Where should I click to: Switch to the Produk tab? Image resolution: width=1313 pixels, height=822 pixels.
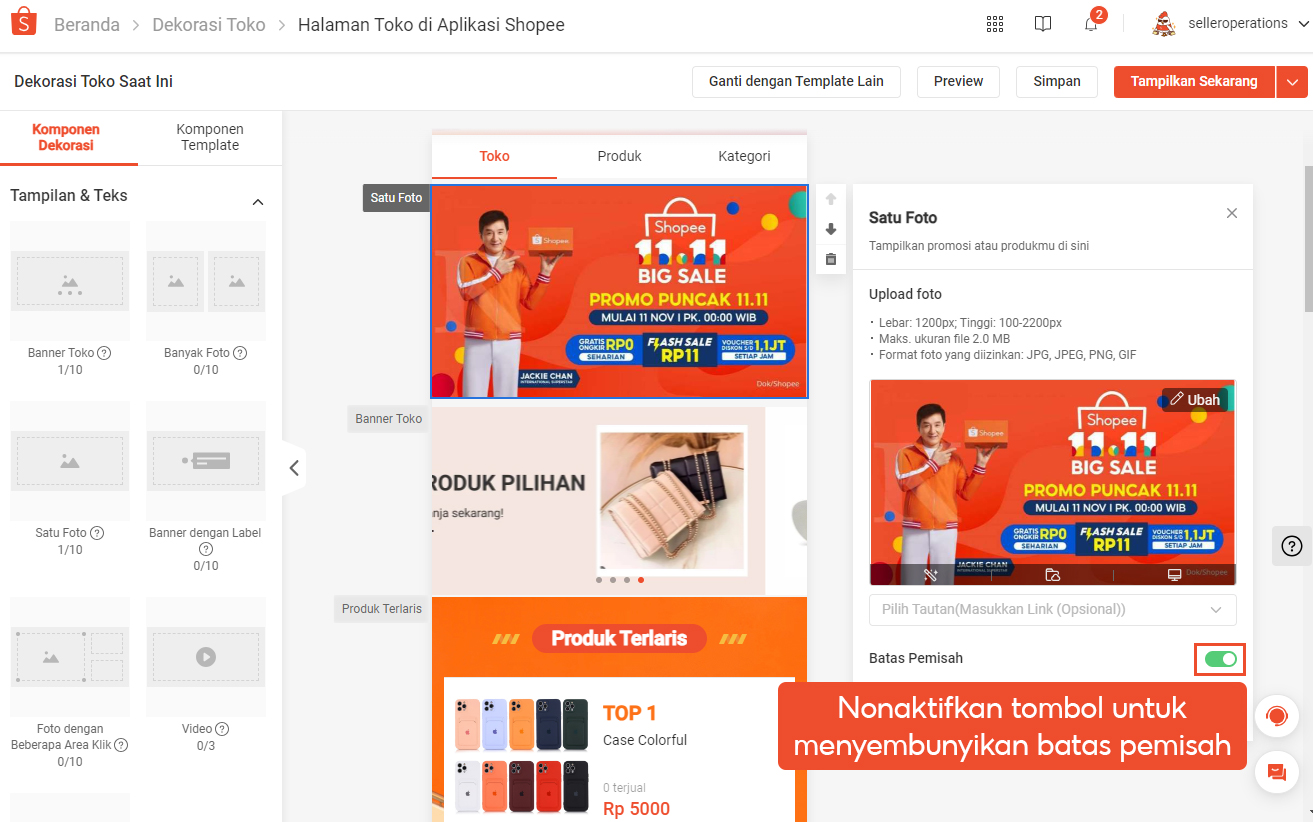pos(619,156)
